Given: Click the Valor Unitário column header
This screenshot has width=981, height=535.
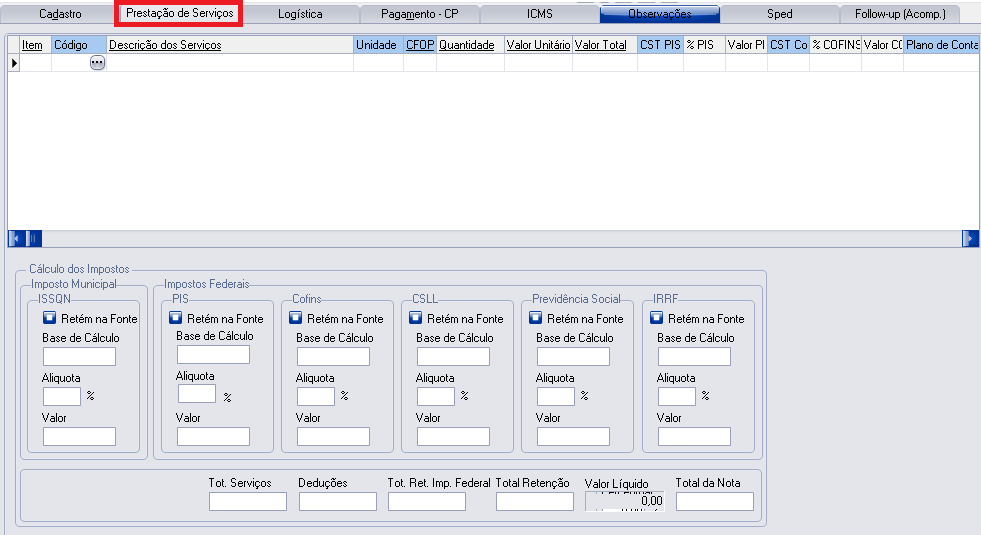Looking at the screenshot, I should coord(538,45).
